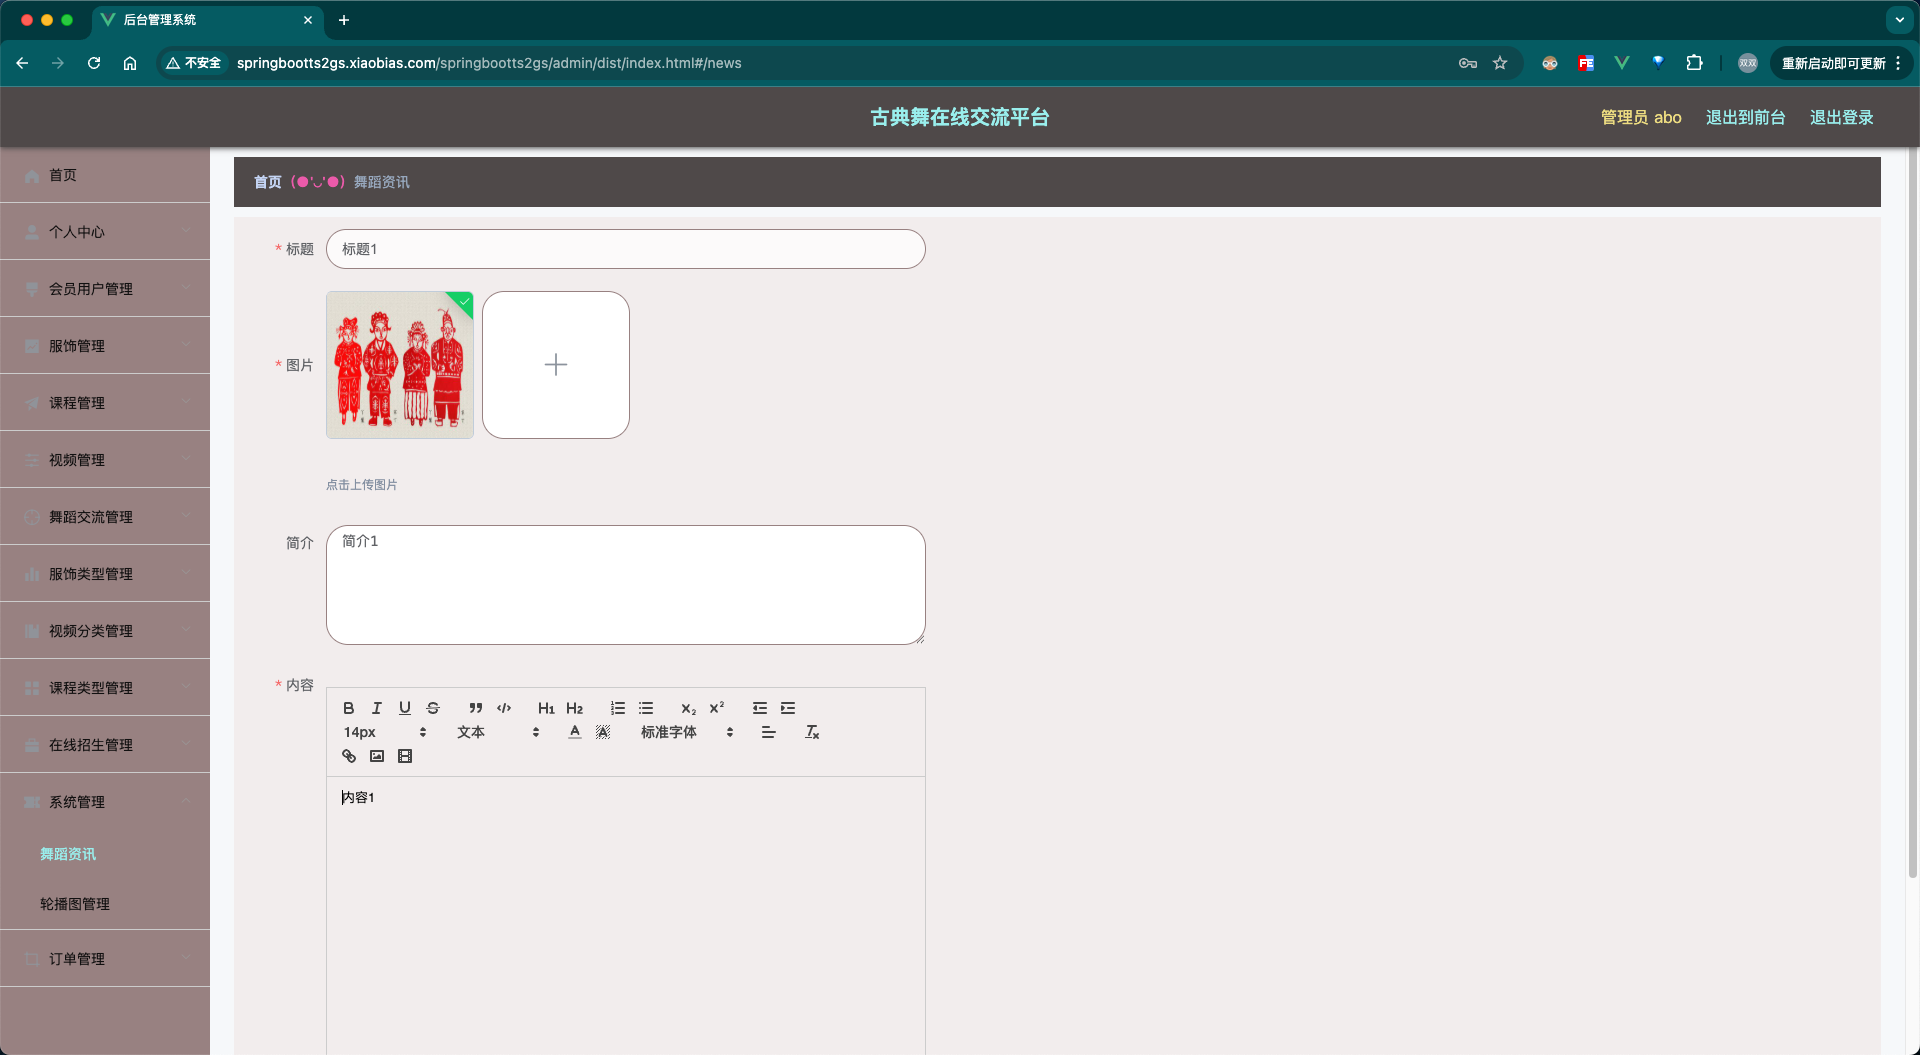This screenshot has height=1055, width=1920.
Task: Bookmark this page with the star icon
Action: click(1500, 63)
